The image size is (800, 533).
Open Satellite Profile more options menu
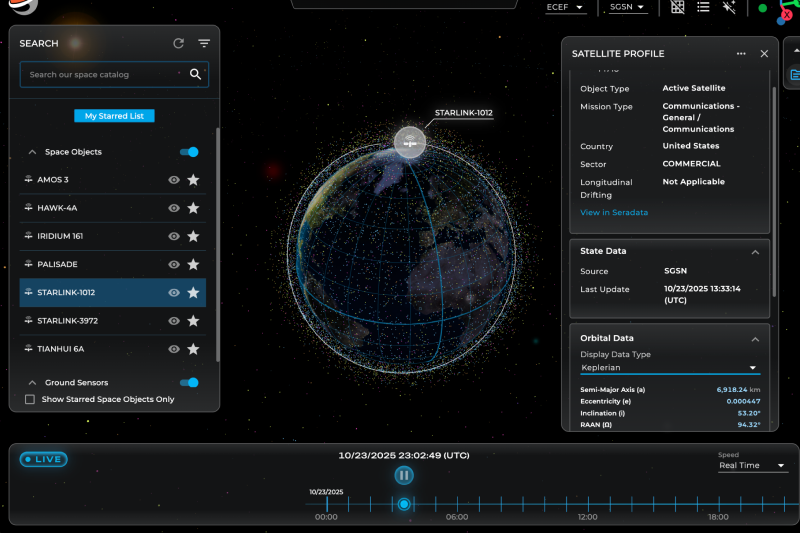click(741, 54)
